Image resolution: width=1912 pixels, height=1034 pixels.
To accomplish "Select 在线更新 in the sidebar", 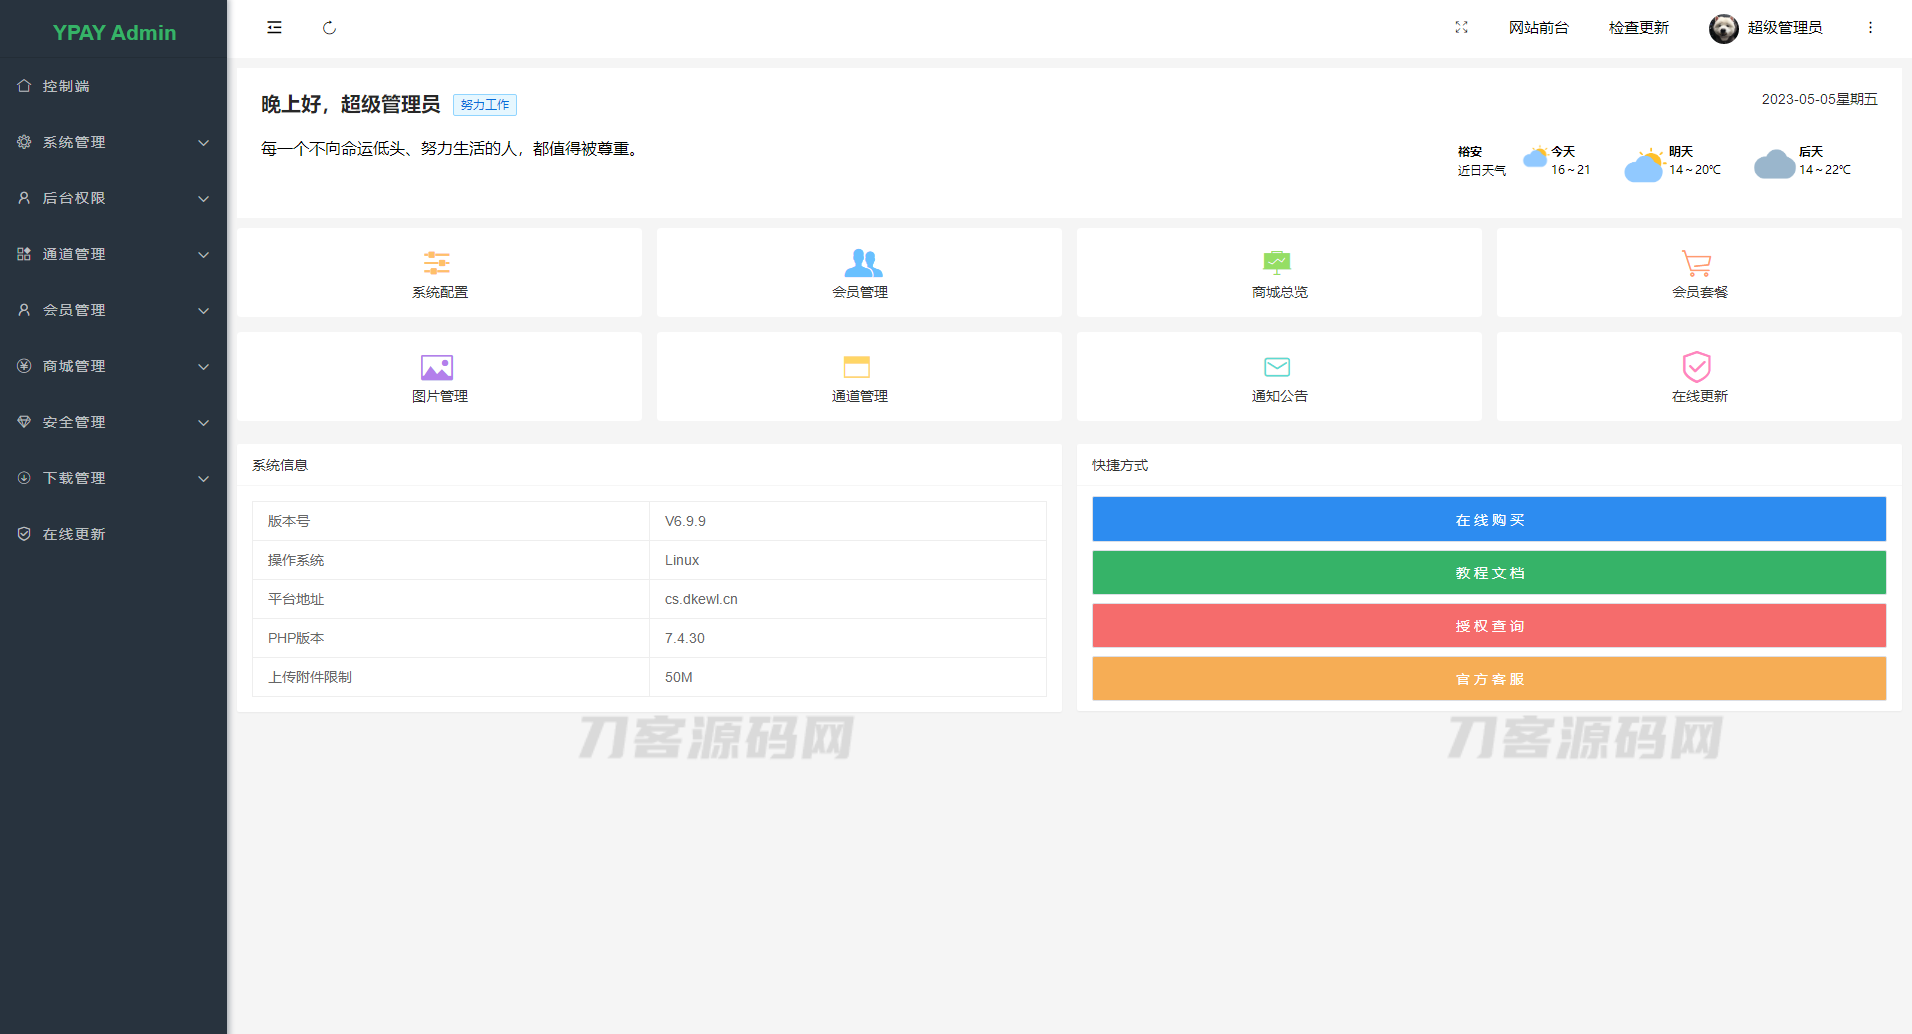I will [x=74, y=534].
